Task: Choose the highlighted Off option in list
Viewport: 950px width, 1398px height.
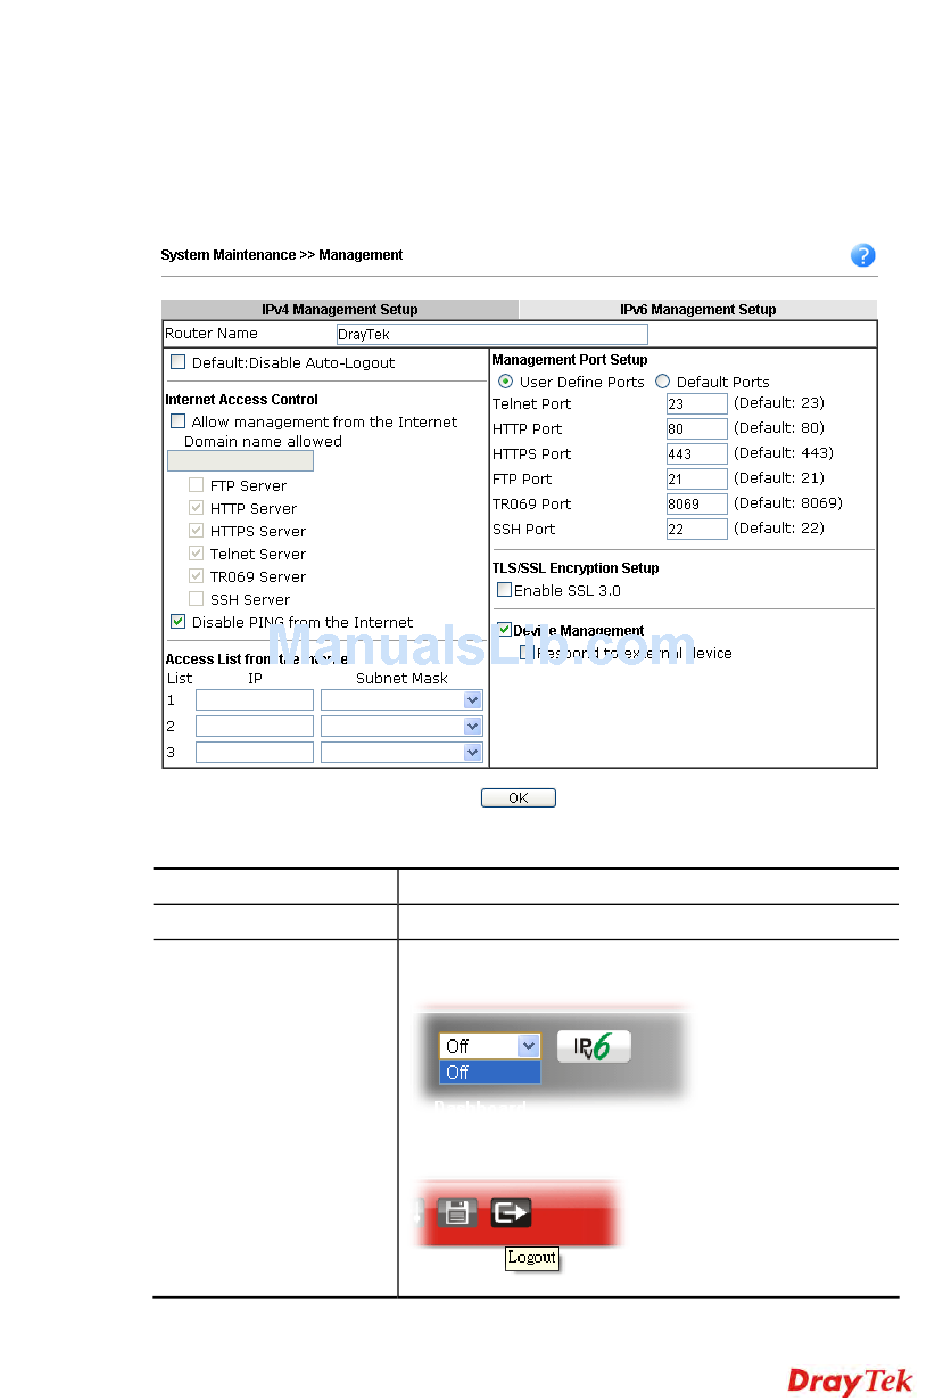Action: [x=489, y=1072]
